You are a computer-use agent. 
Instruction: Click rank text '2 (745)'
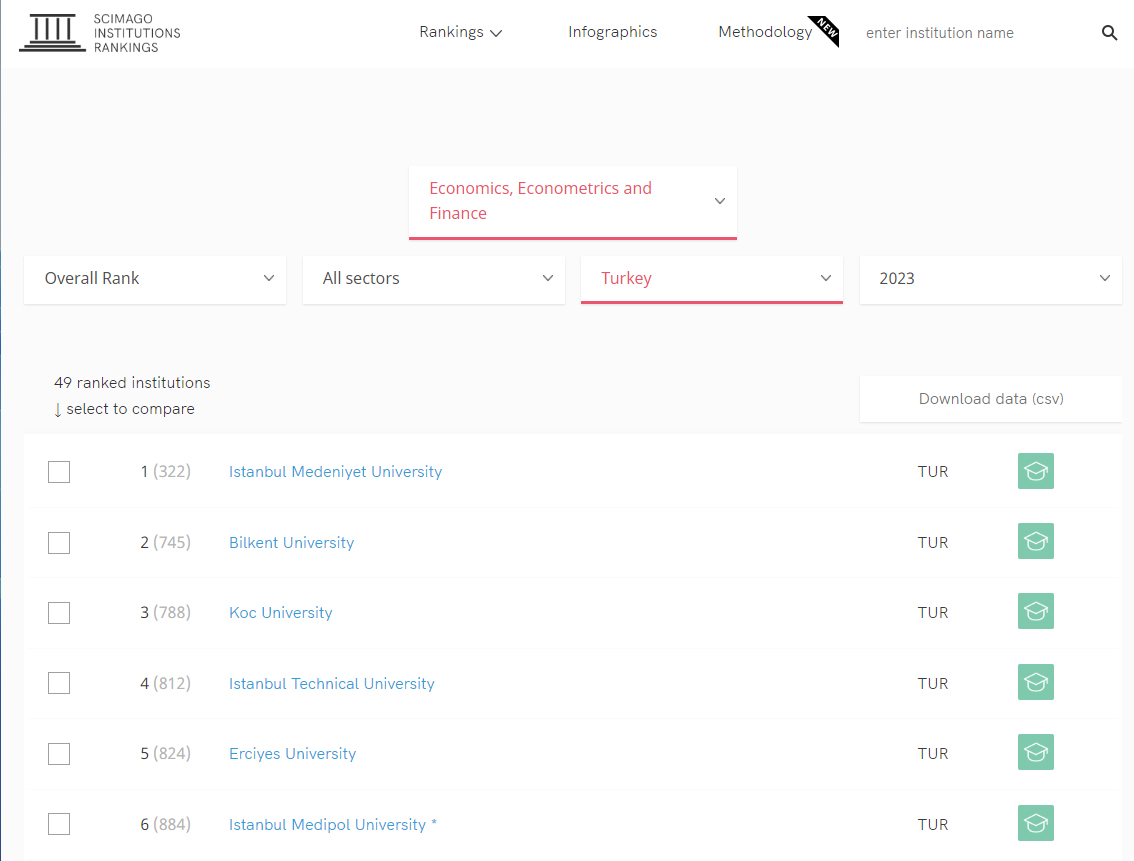(x=166, y=542)
